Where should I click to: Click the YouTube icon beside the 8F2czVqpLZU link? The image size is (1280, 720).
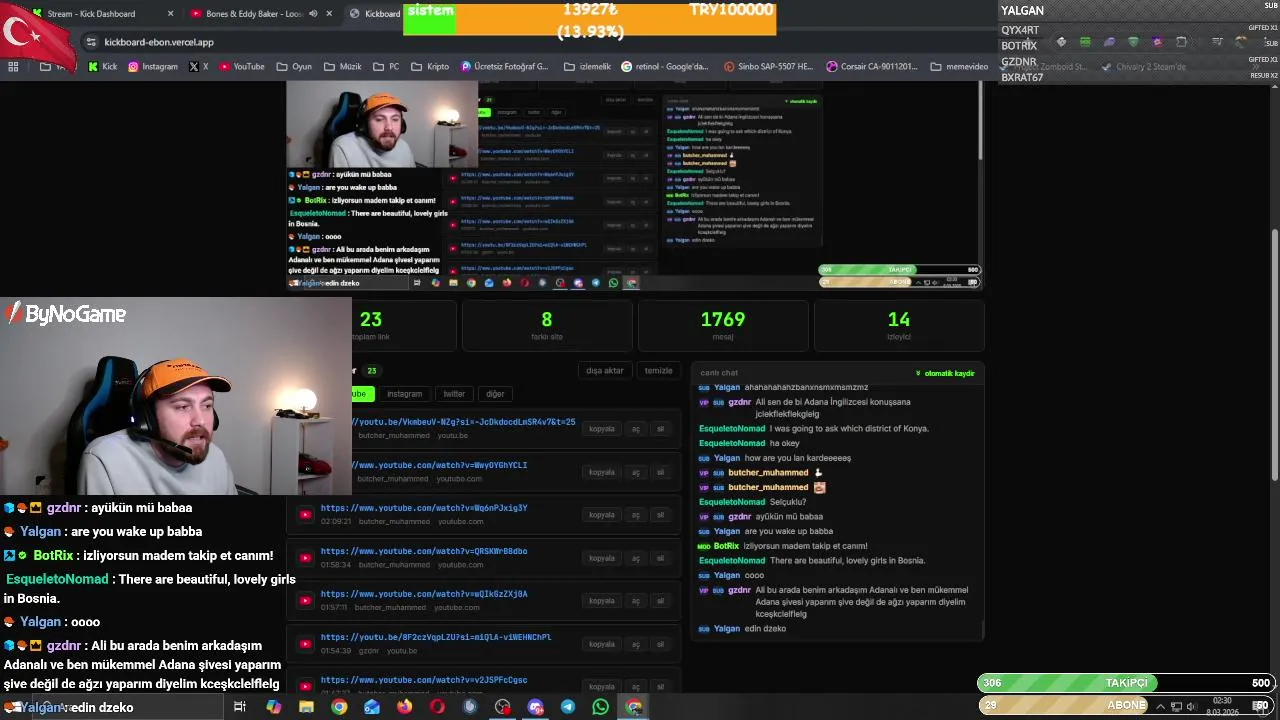pyautogui.click(x=305, y=644)
